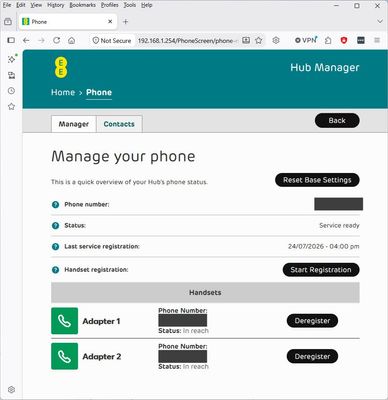Open the Bookmarks menu
Viewport: 388px width, 400px height.
82,5
